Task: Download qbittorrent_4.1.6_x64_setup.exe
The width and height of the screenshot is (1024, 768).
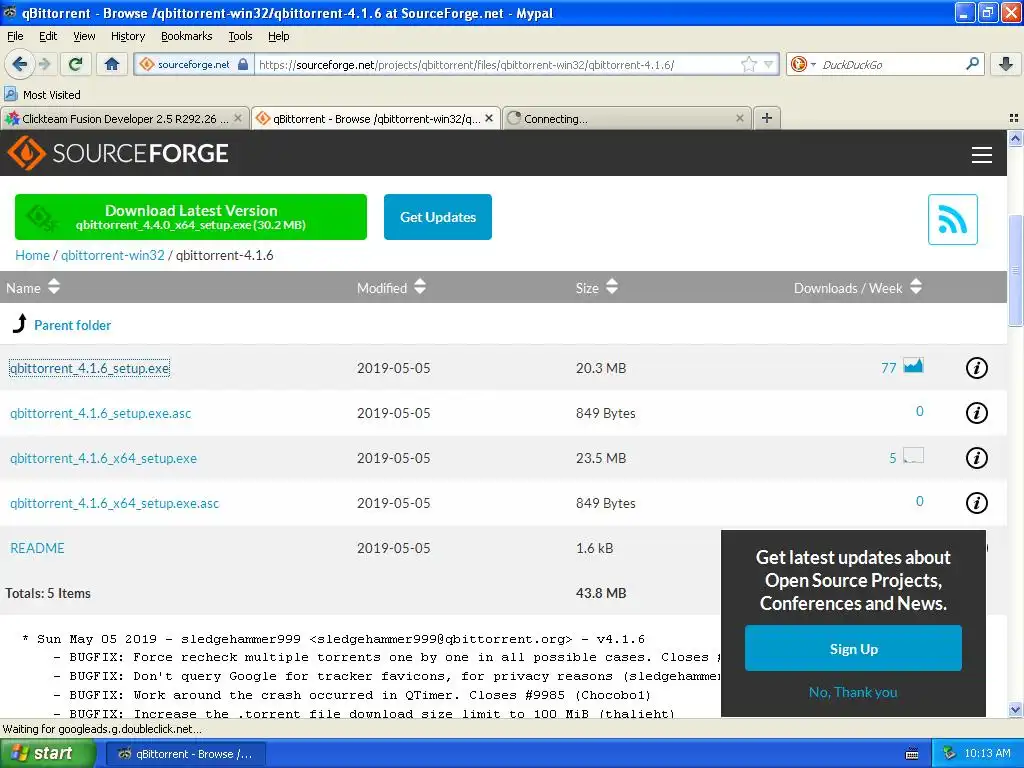Action: point(103,458)
